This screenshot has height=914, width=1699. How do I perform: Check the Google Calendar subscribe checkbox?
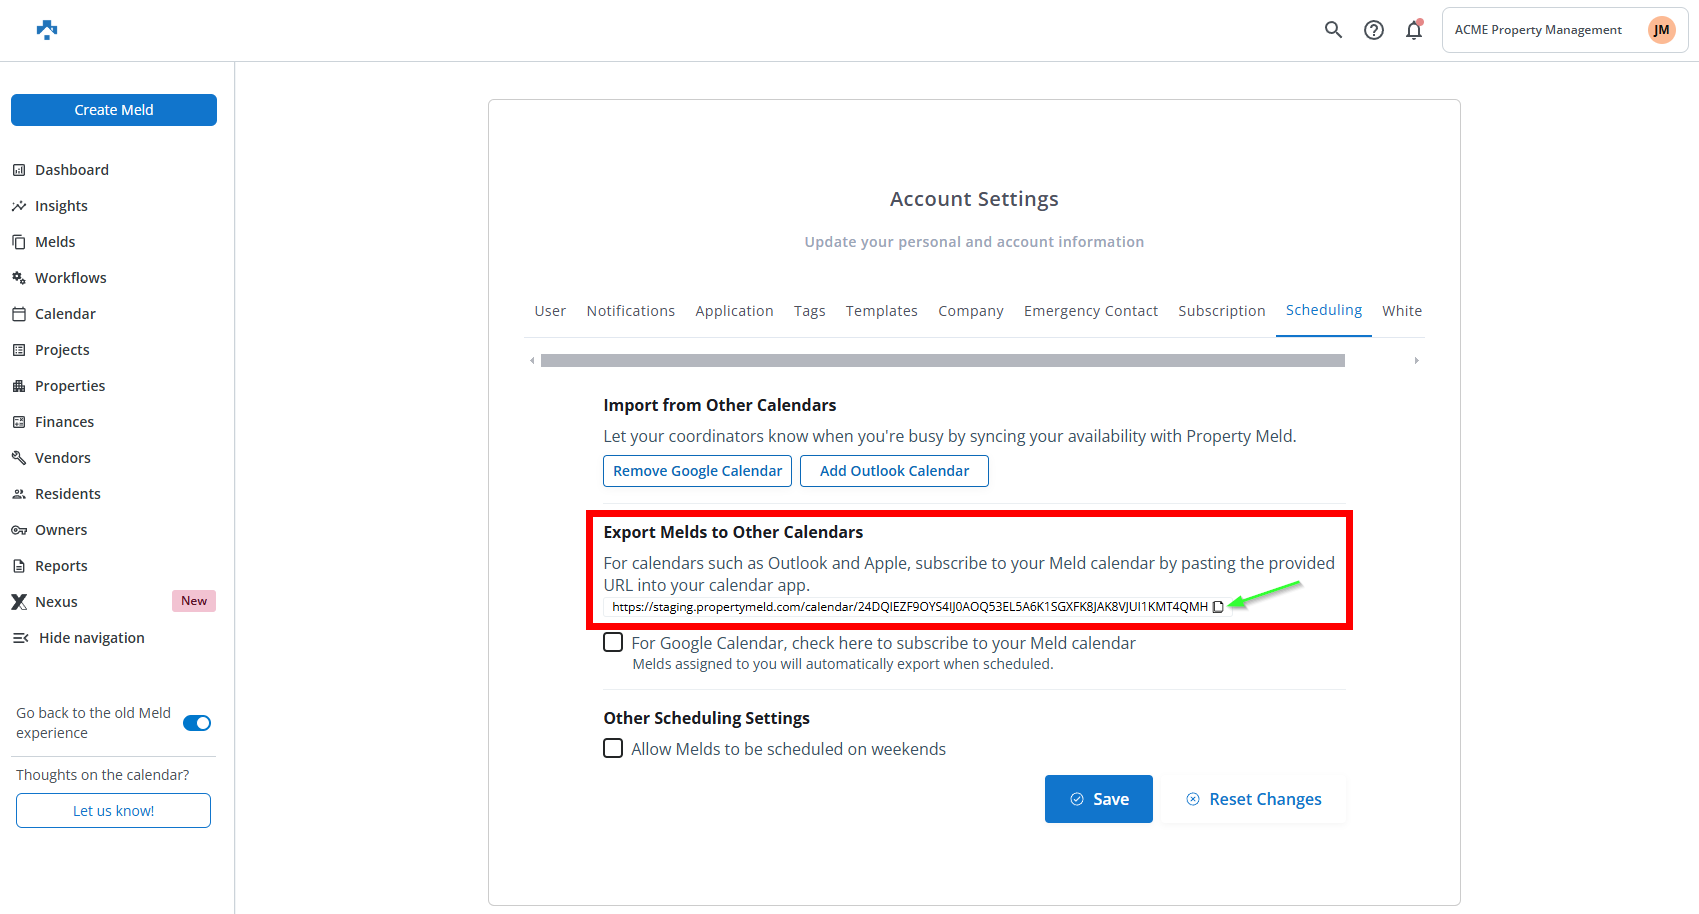tap(613, 643)
